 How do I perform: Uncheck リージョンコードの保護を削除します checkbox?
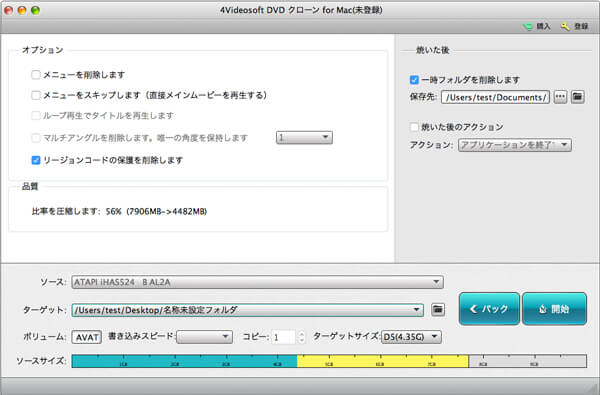(x=36, y=160)
